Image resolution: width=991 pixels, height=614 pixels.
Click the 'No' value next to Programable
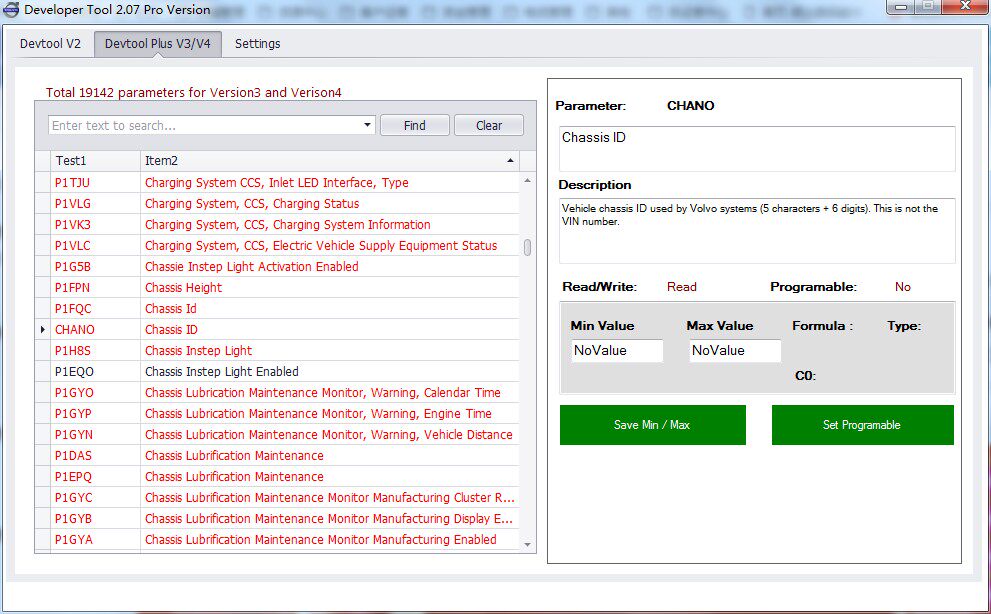903,287
